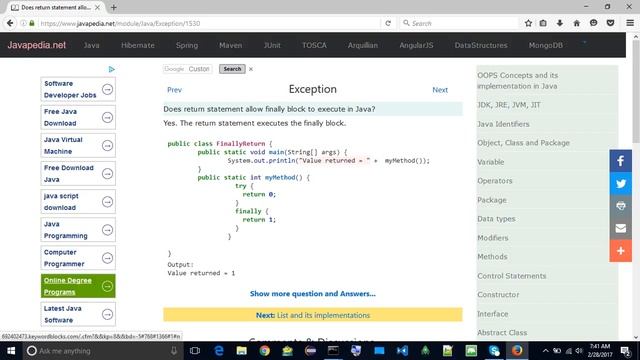This screenshot has height=360, width=640.
Task: Reload the page with the refresh icon
Action: point(388,23)
